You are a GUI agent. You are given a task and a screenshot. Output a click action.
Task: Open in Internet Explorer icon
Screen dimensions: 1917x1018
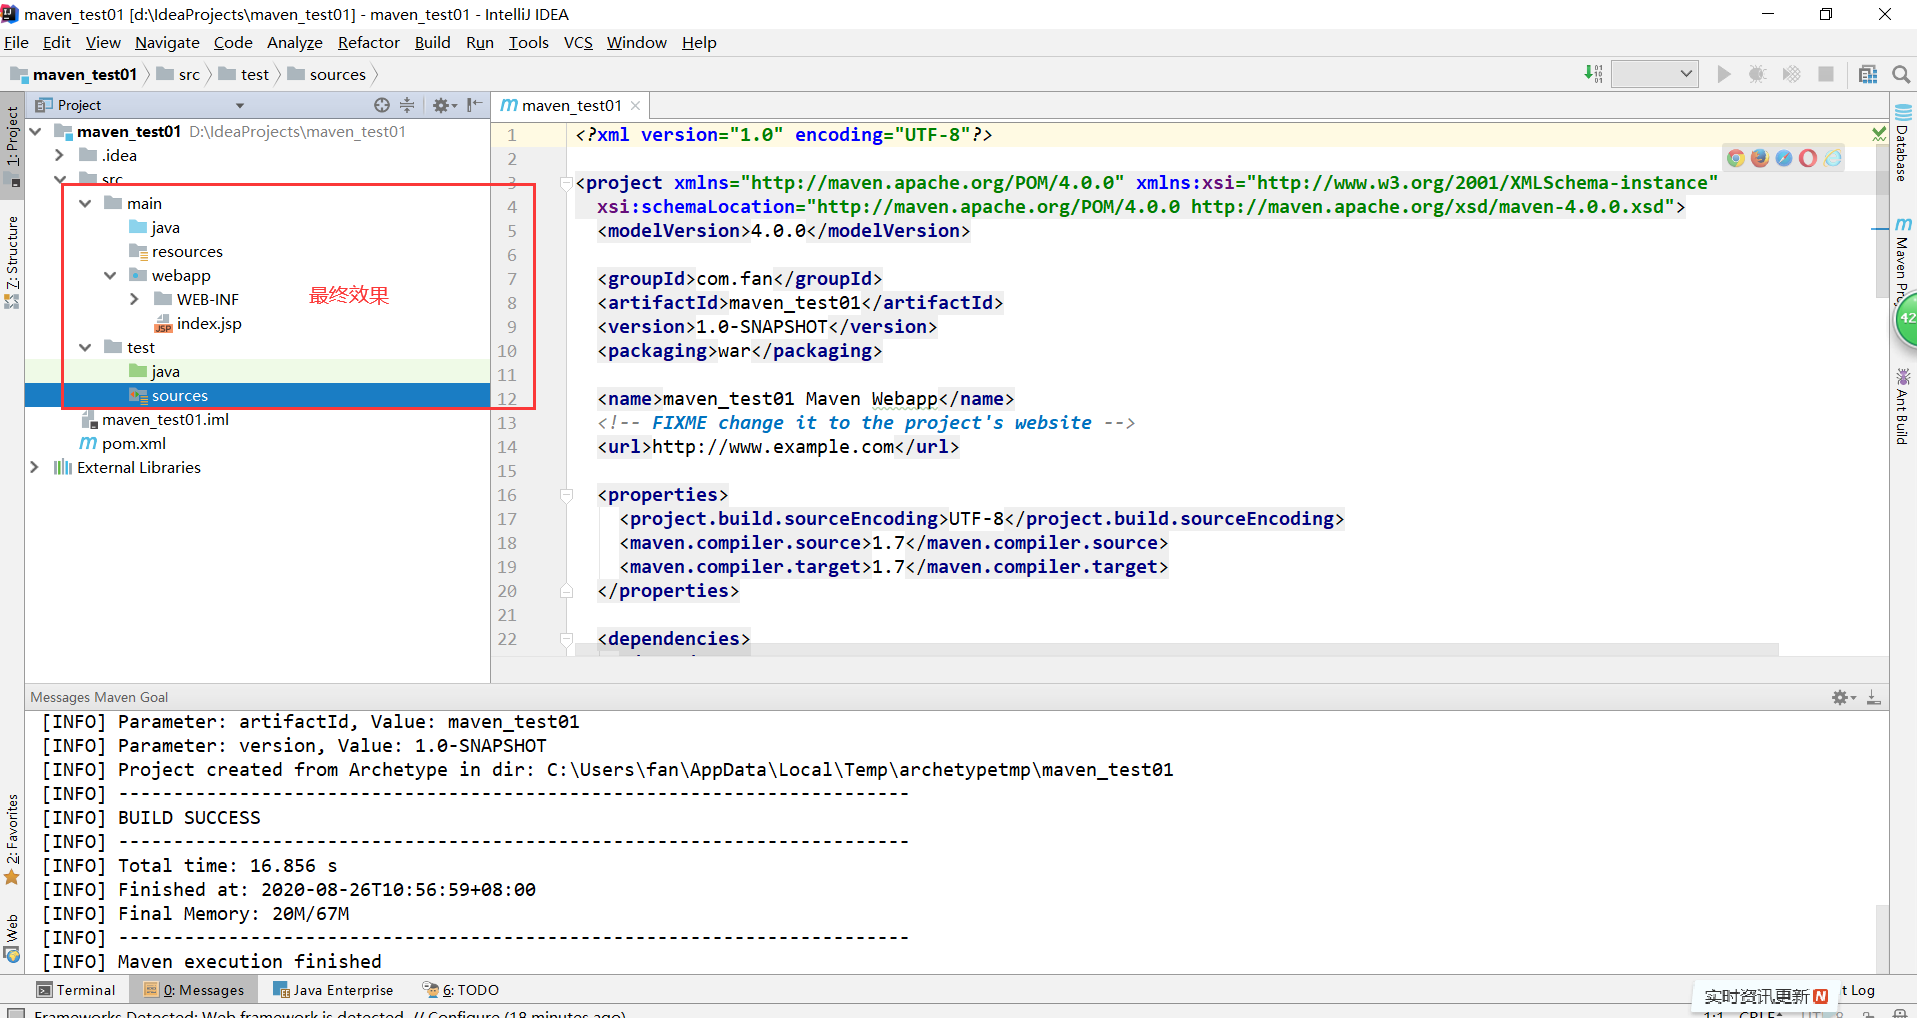(x=1832, y=158)
